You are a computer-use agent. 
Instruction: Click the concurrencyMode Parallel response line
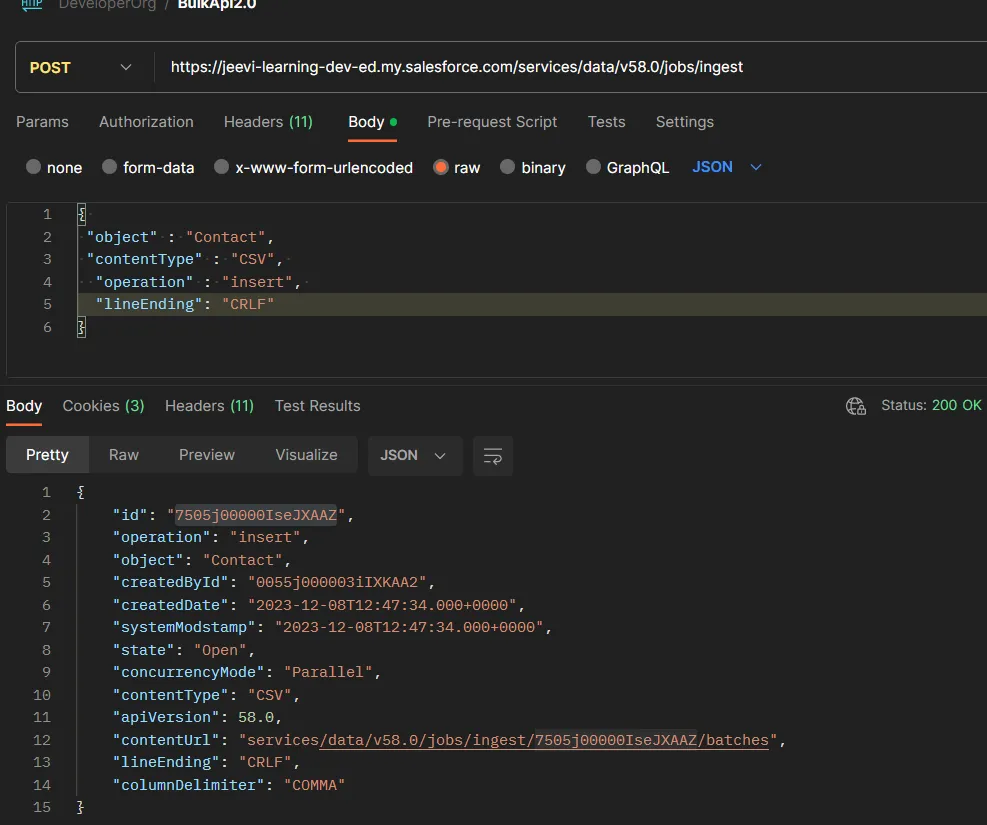click(247, 672)
